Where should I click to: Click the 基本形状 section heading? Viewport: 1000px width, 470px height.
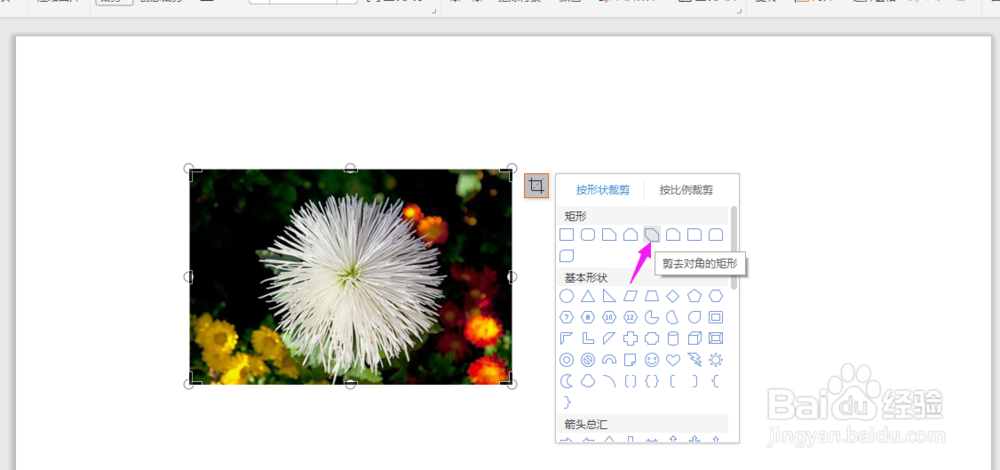pos(586,278)
